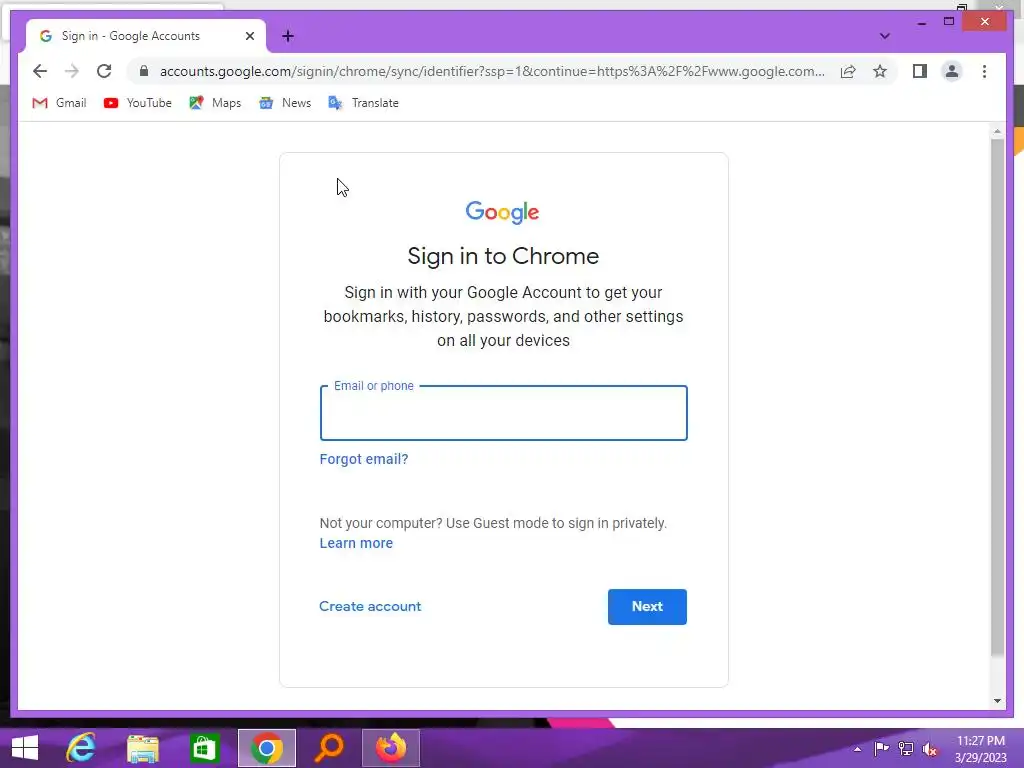Share this page via the share icon
The image size is (1024, 768).
(x=848, y=71)
